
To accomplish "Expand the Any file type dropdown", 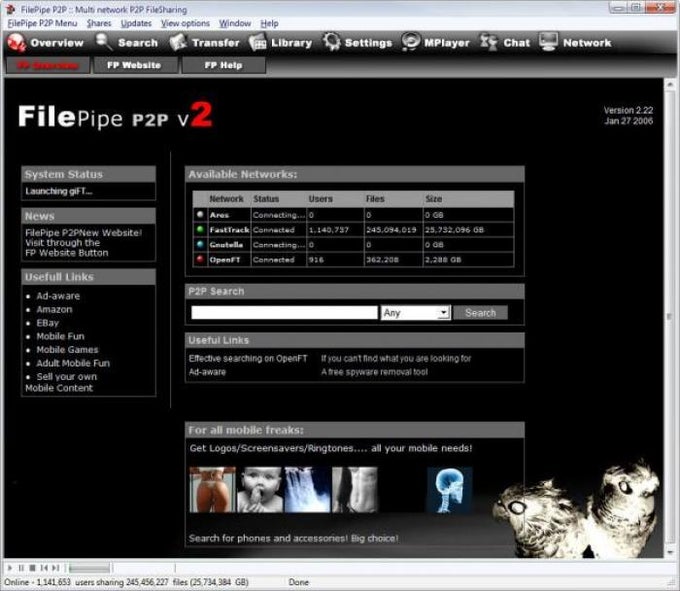I will point(415,313).
